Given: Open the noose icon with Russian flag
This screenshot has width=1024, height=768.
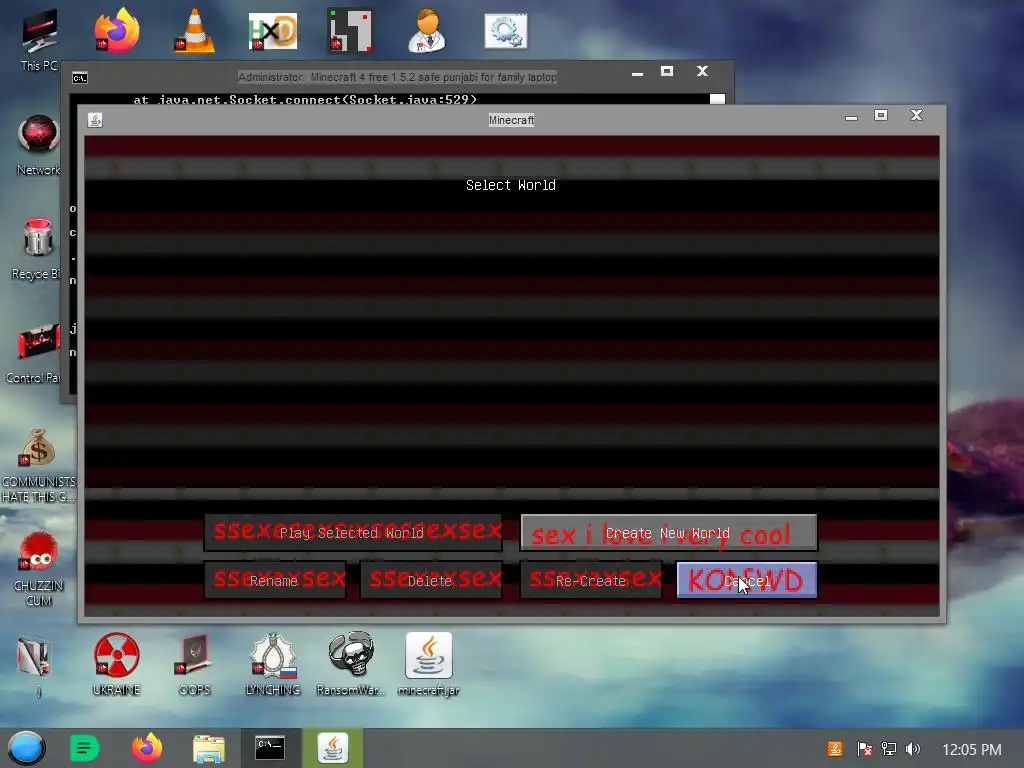Looking at the screenshot, I should point(273,663).
